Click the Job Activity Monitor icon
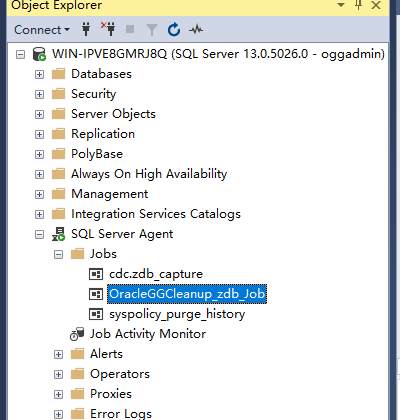400x420 pixels. tap(77, 334)
